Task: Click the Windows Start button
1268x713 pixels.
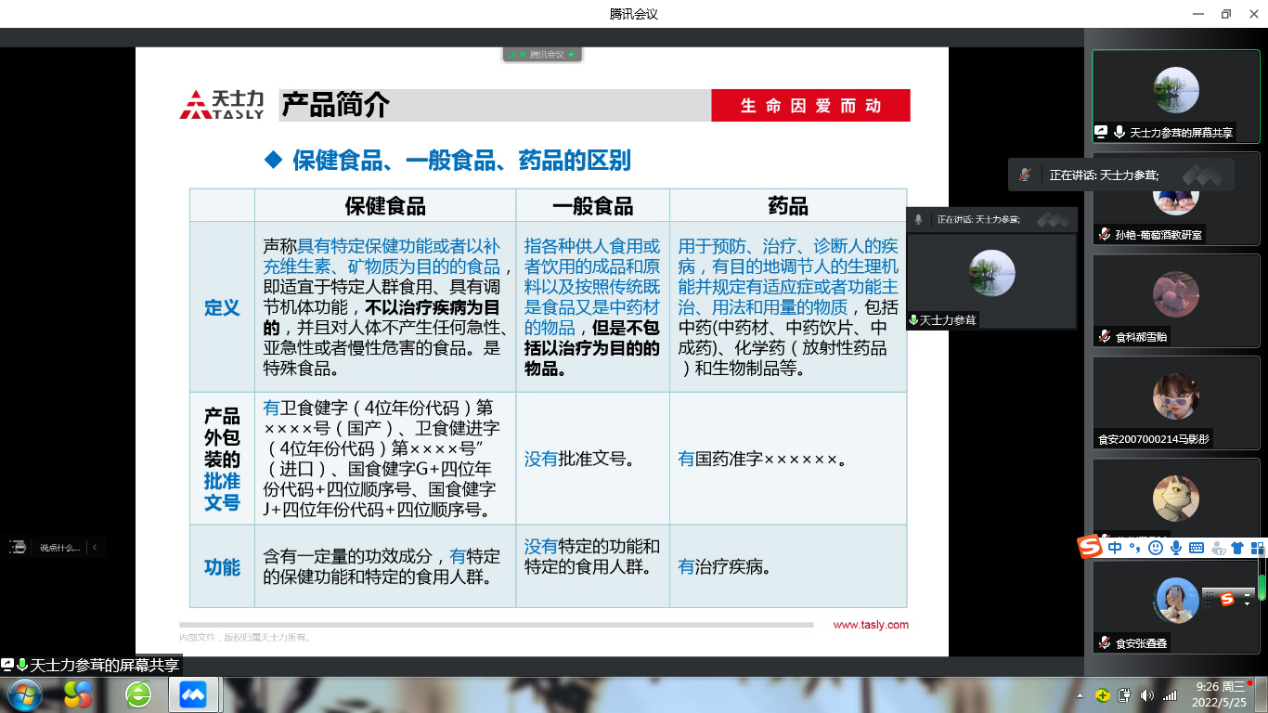Action: (24, 694)
